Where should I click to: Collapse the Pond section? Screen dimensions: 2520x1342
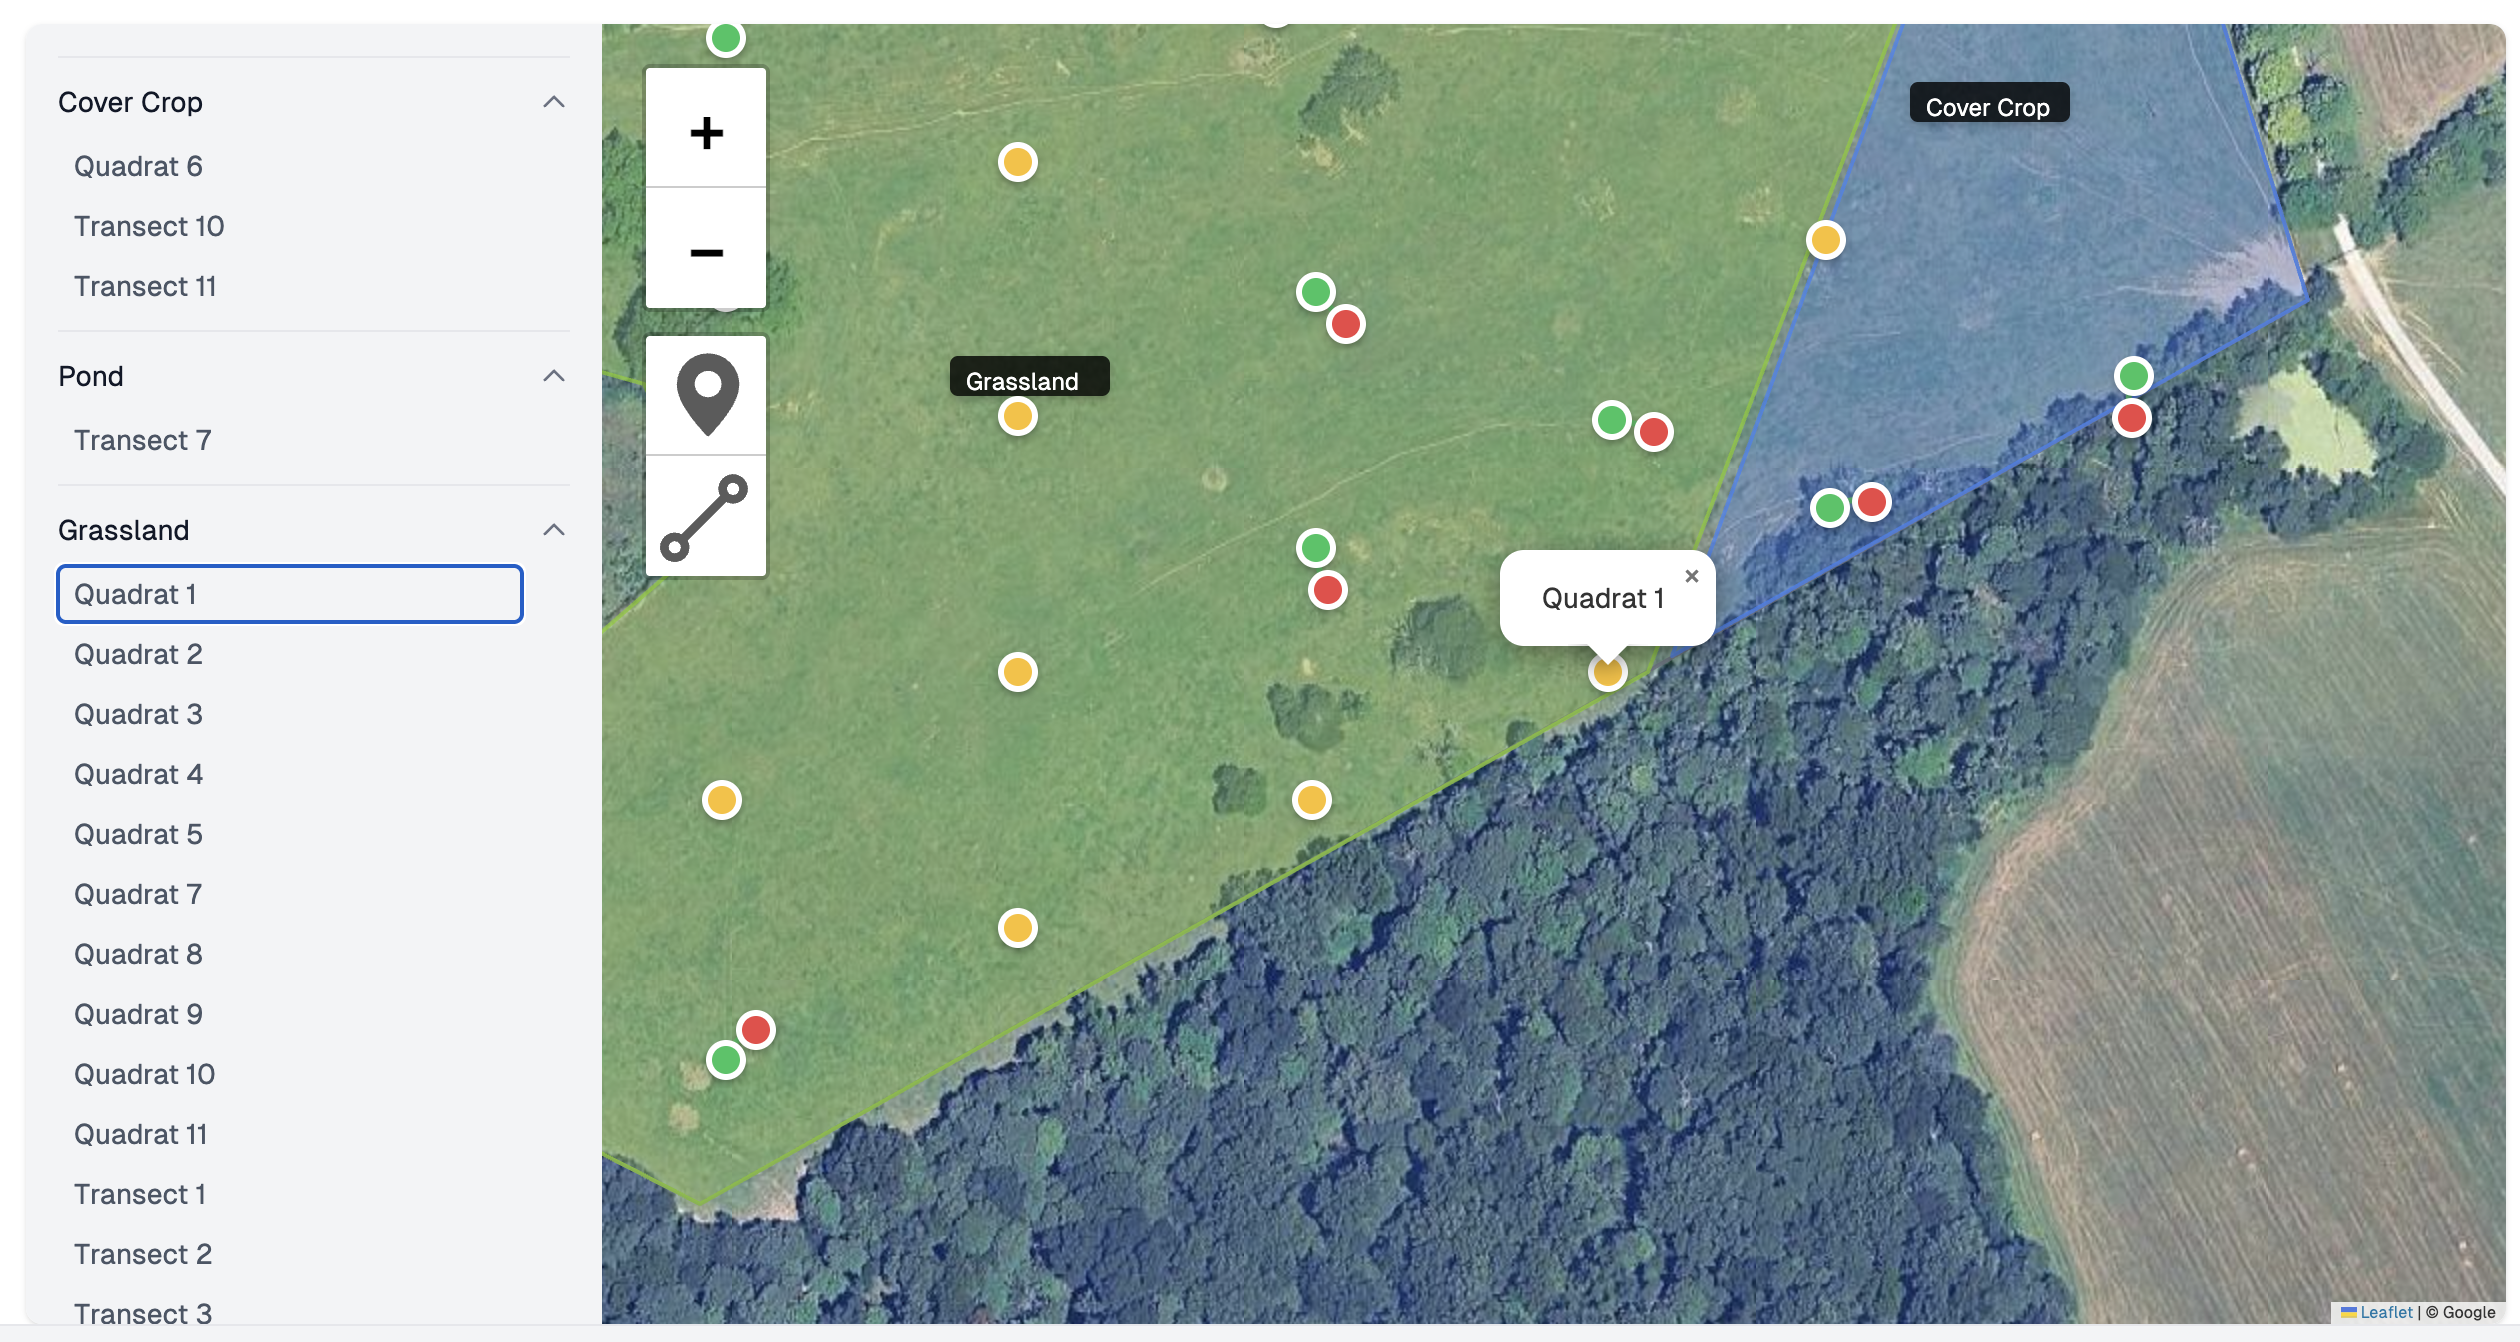[553, 376]
